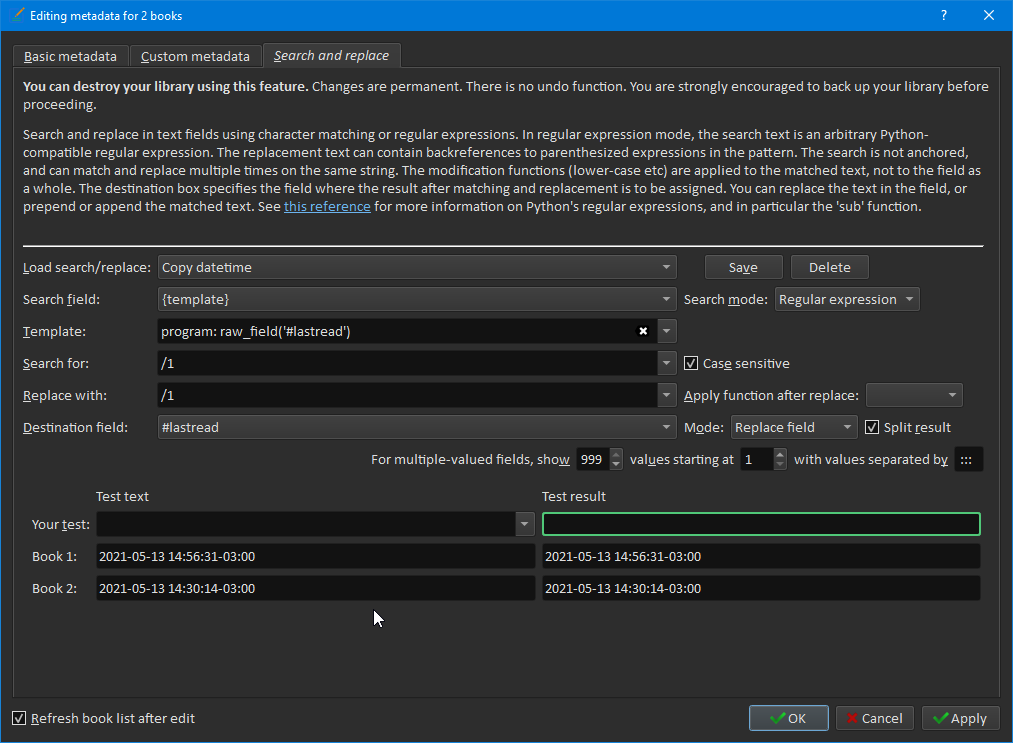Uncheck the Split result checkbox
Screen dimensions: 1013x743
872,427
